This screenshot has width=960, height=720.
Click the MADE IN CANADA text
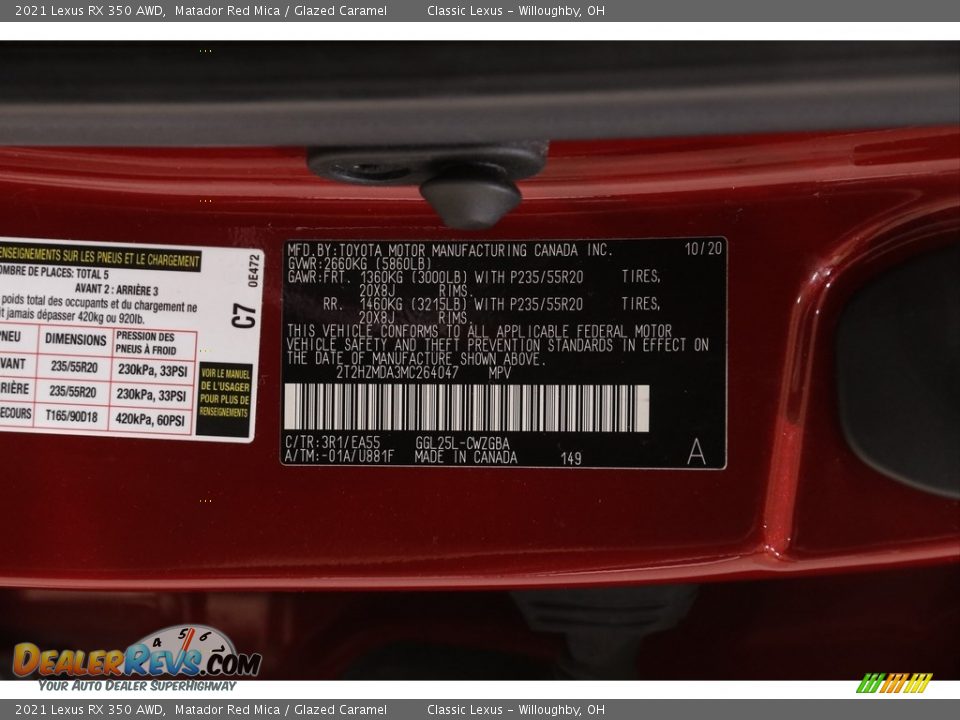(x=465, y=457)
